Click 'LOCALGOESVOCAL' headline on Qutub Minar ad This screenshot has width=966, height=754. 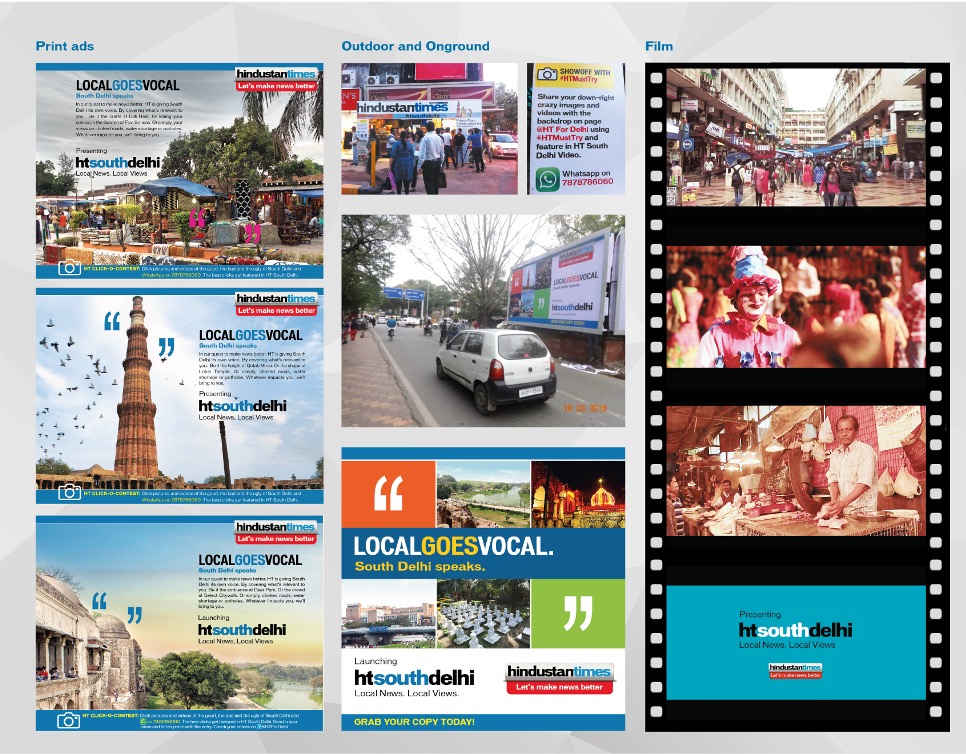(x=251, y=335)
